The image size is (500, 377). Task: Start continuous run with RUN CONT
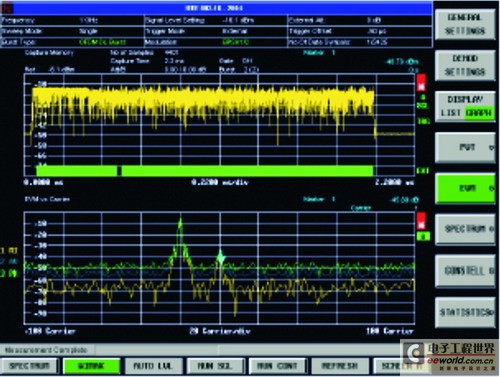[x=277, y=366]
